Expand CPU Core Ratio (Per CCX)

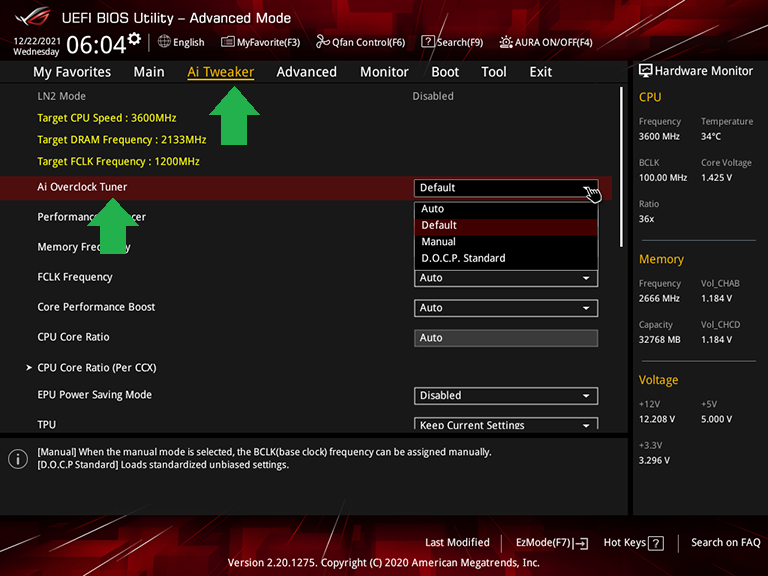point(97,368)
